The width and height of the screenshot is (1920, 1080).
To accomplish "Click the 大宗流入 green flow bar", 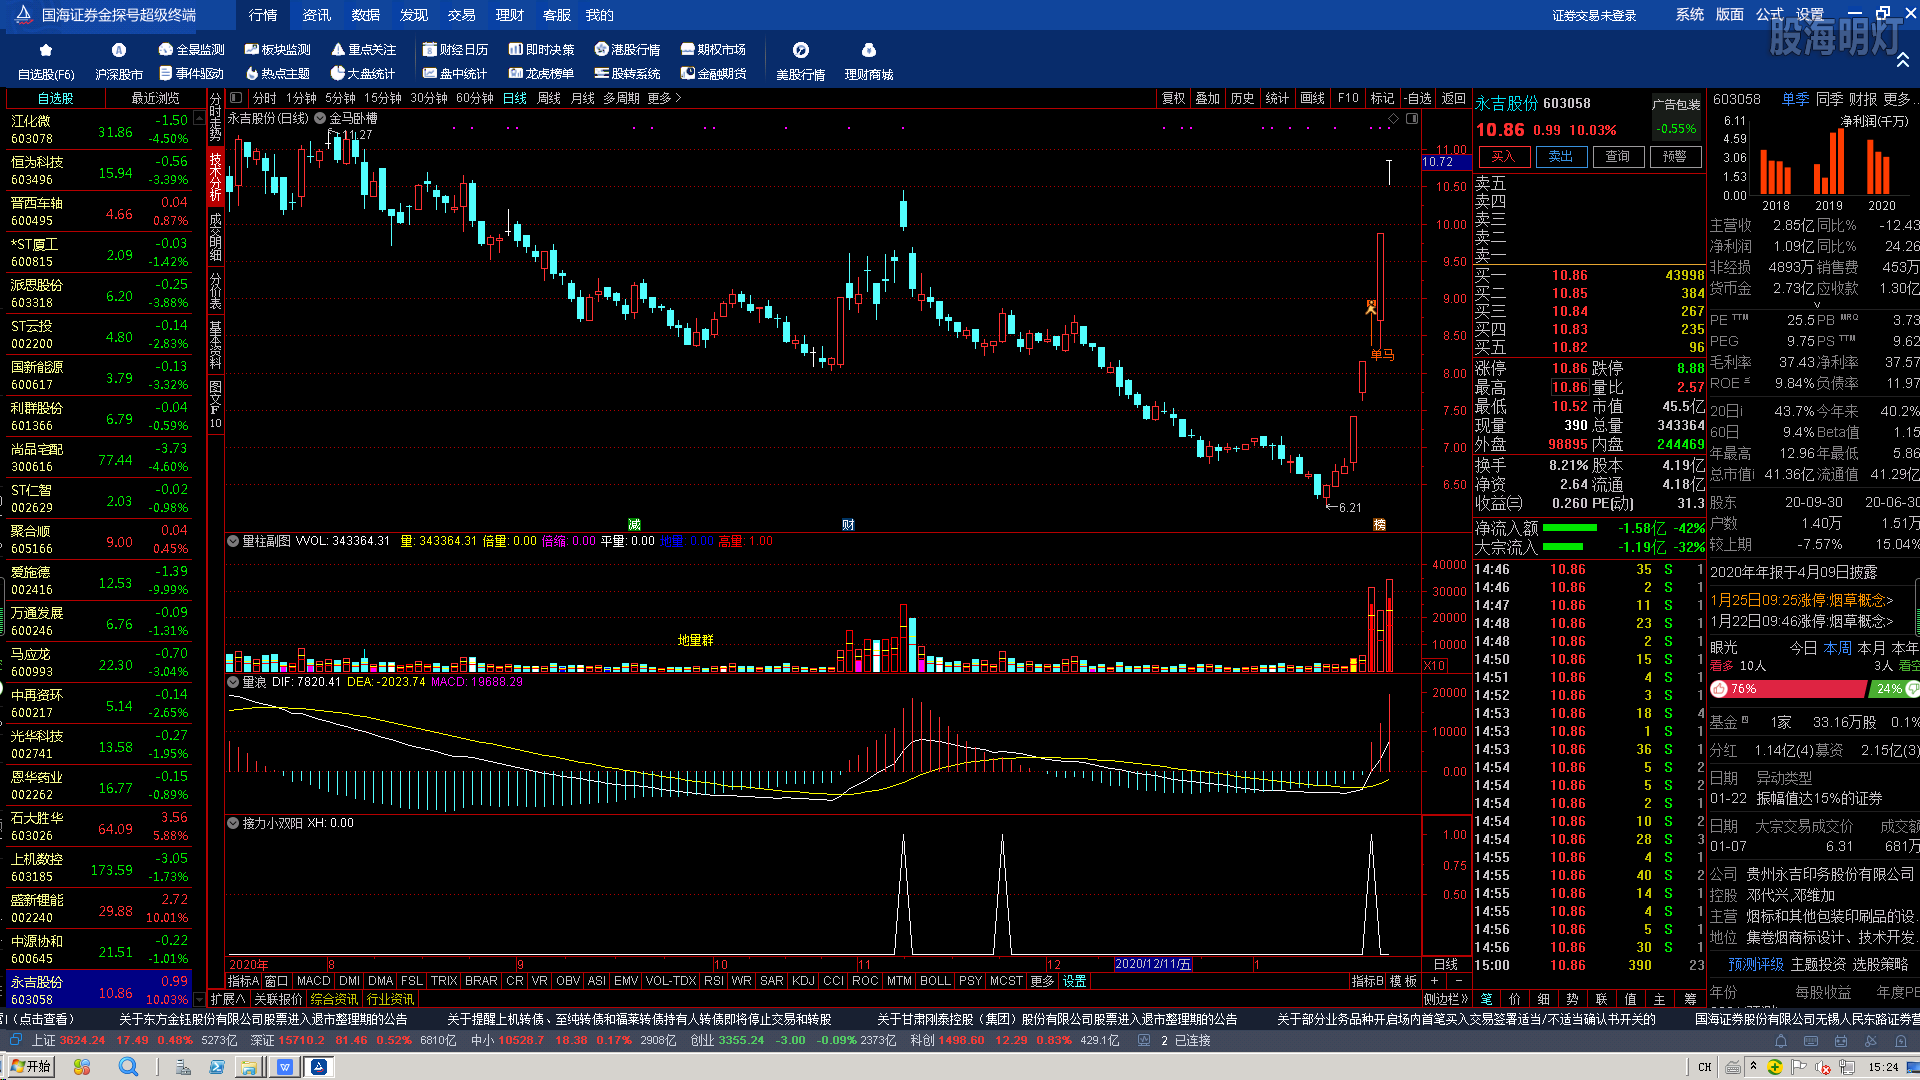I will point(1563,547).
